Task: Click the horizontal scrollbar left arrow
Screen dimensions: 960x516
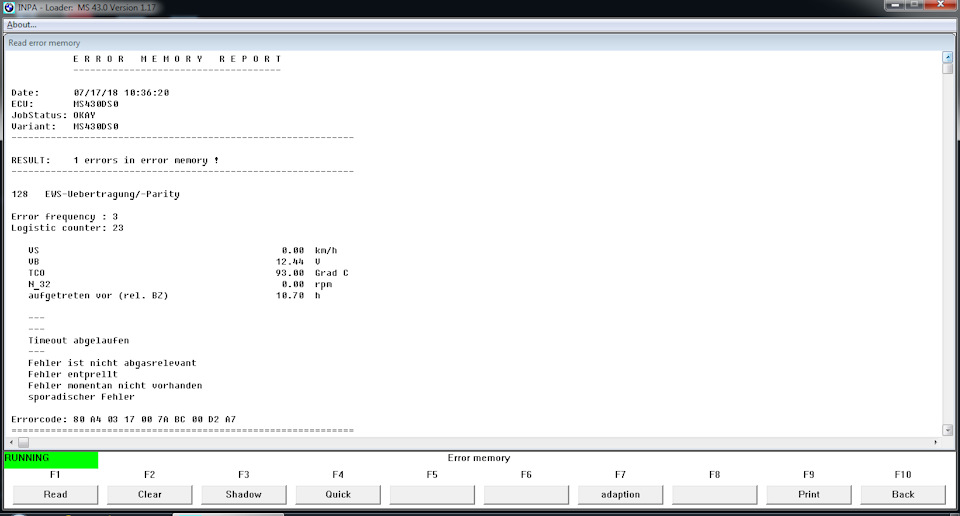Action: (x=12, y=442)
